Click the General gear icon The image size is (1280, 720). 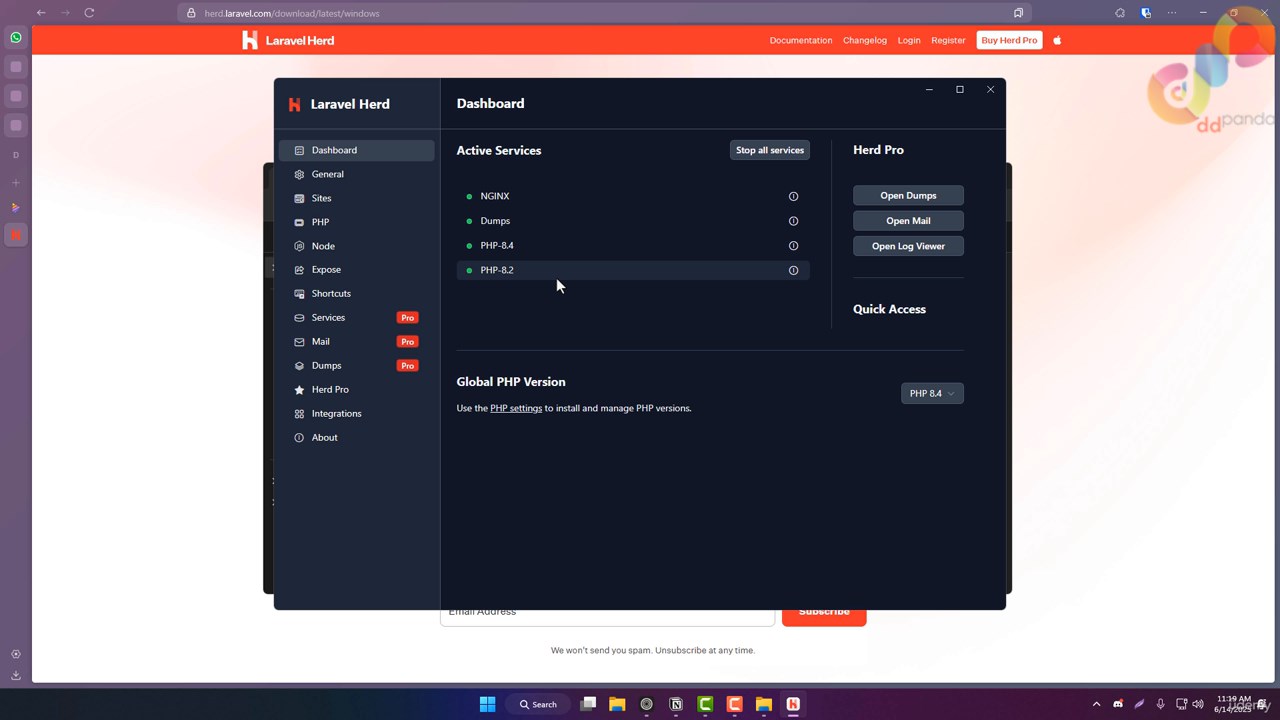(299, 174)
